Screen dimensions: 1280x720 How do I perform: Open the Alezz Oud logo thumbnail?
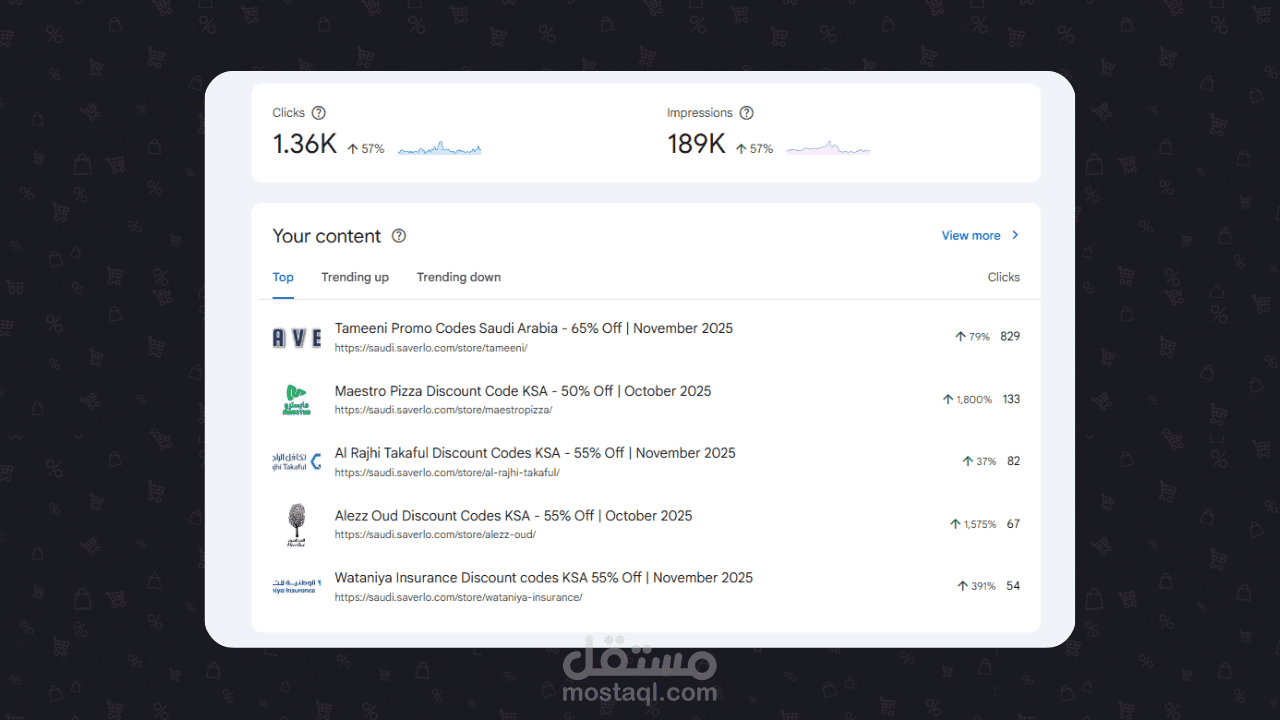297,524
